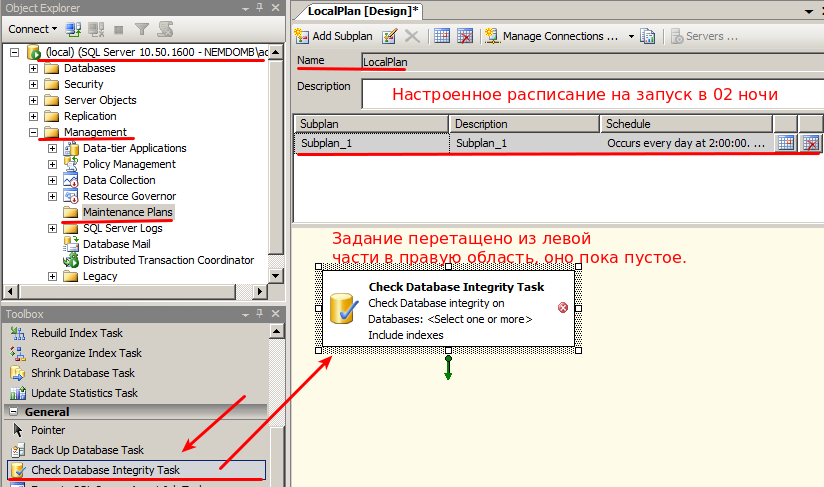The image size is (824, 487).
Task: Select Distributed Transaction Coordinator node
Action: (168, 260)
